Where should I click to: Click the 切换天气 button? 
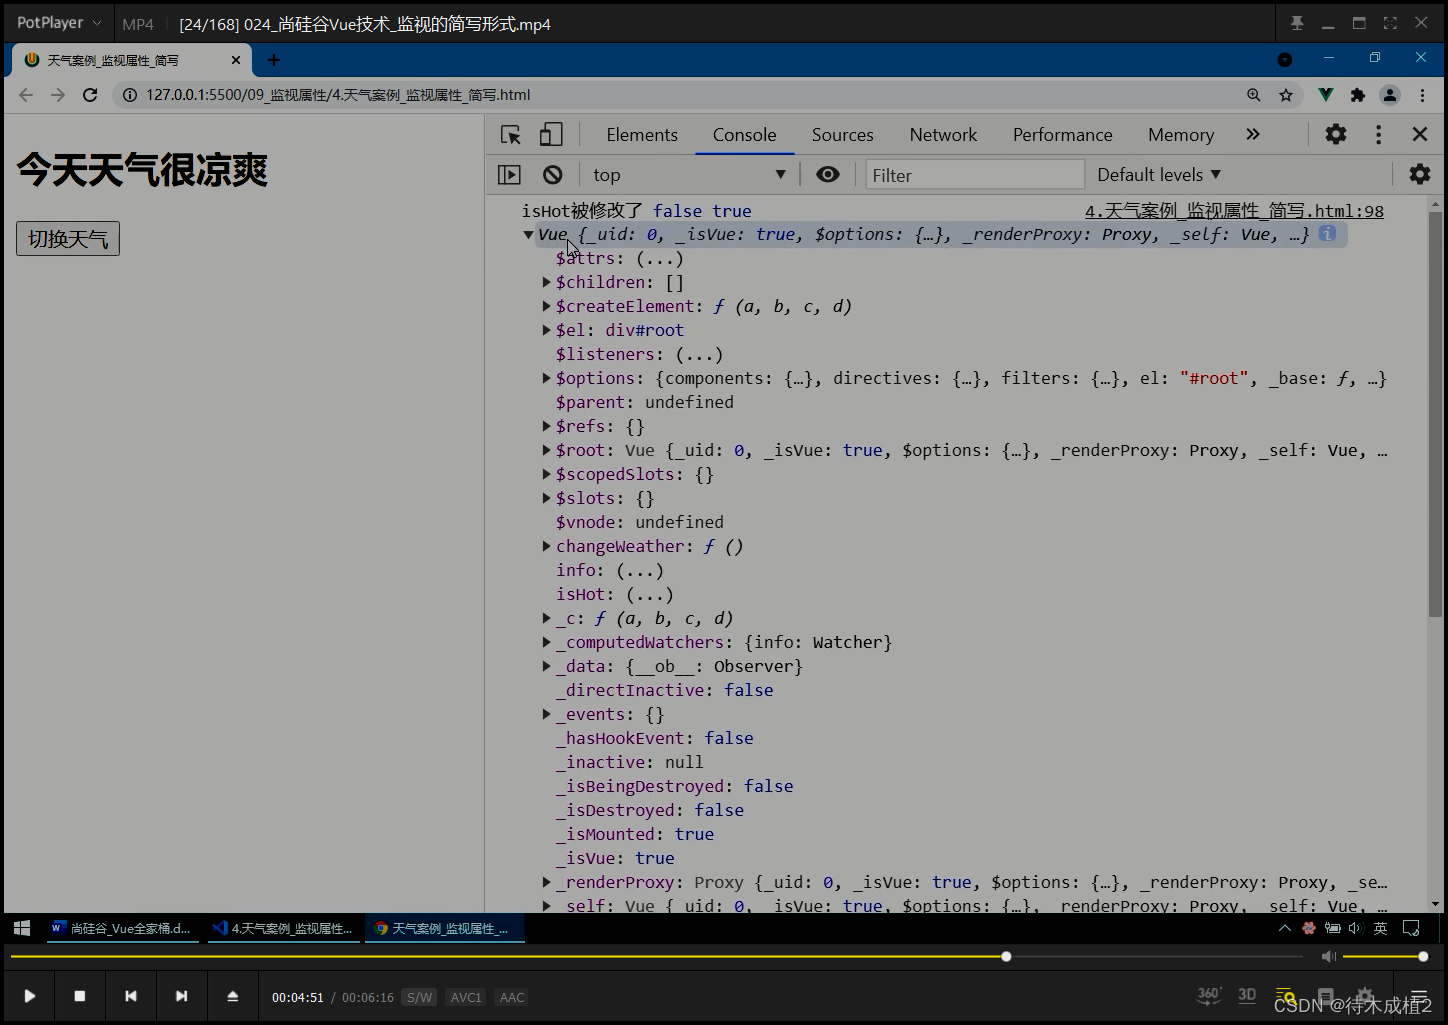click(x=68, y=239)
